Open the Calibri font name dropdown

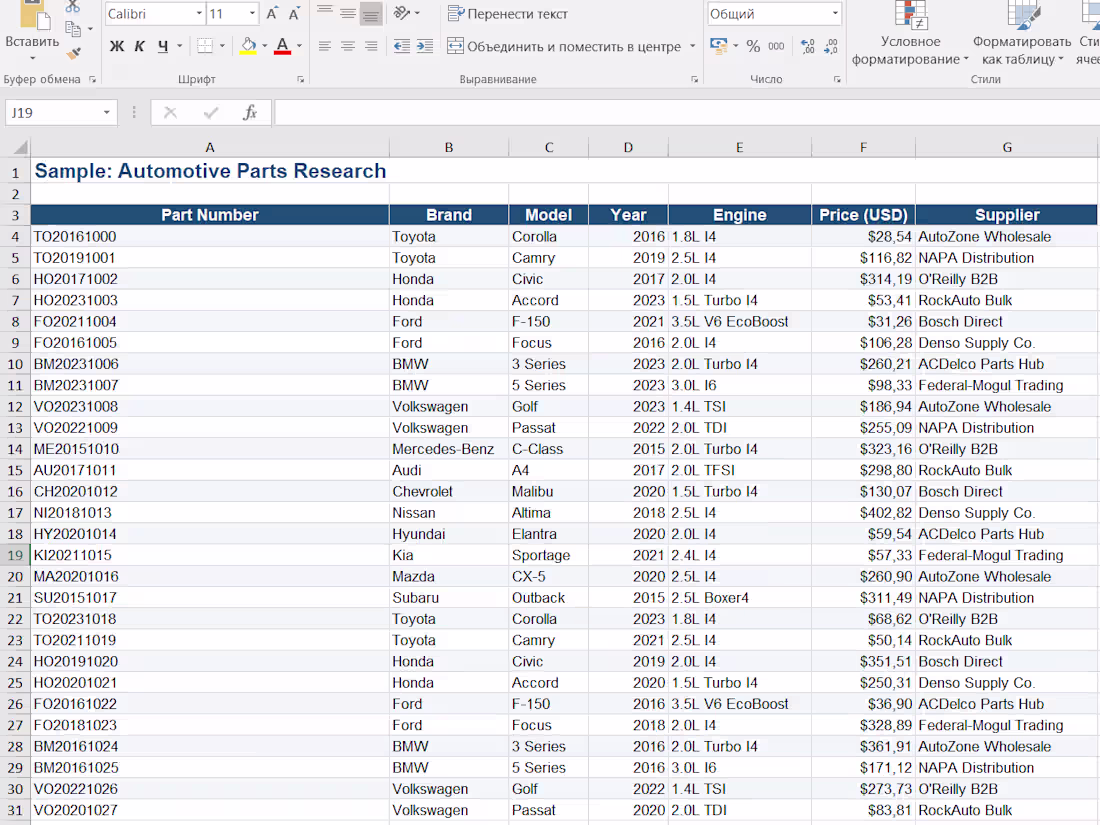pyautogui.click(x=199, y=13)
